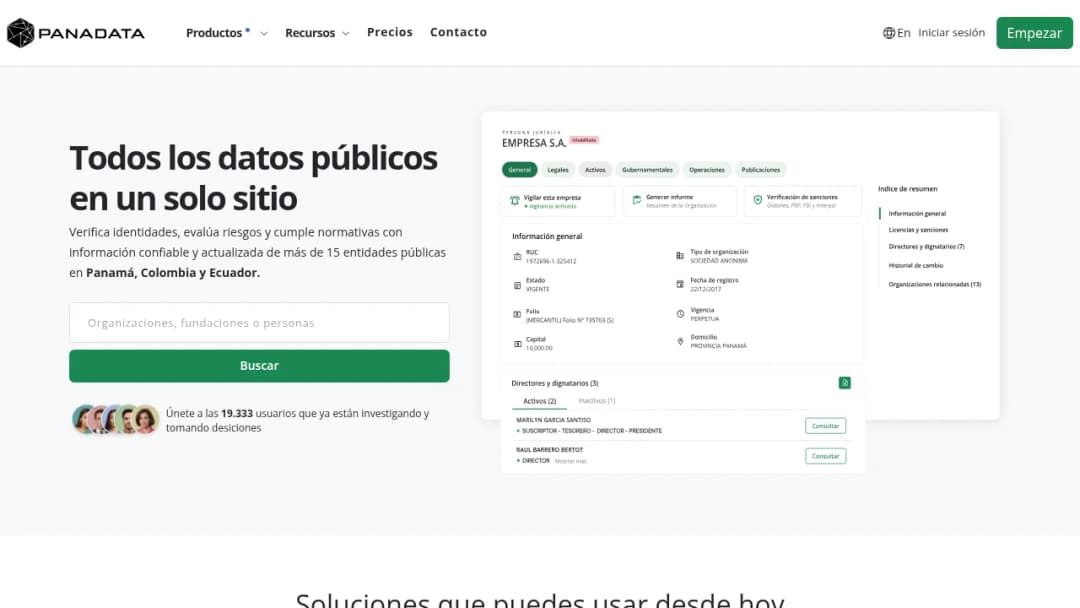
Task: Click Consultar for Marilyn Garcia Santiso
Action: coord(825,426)
